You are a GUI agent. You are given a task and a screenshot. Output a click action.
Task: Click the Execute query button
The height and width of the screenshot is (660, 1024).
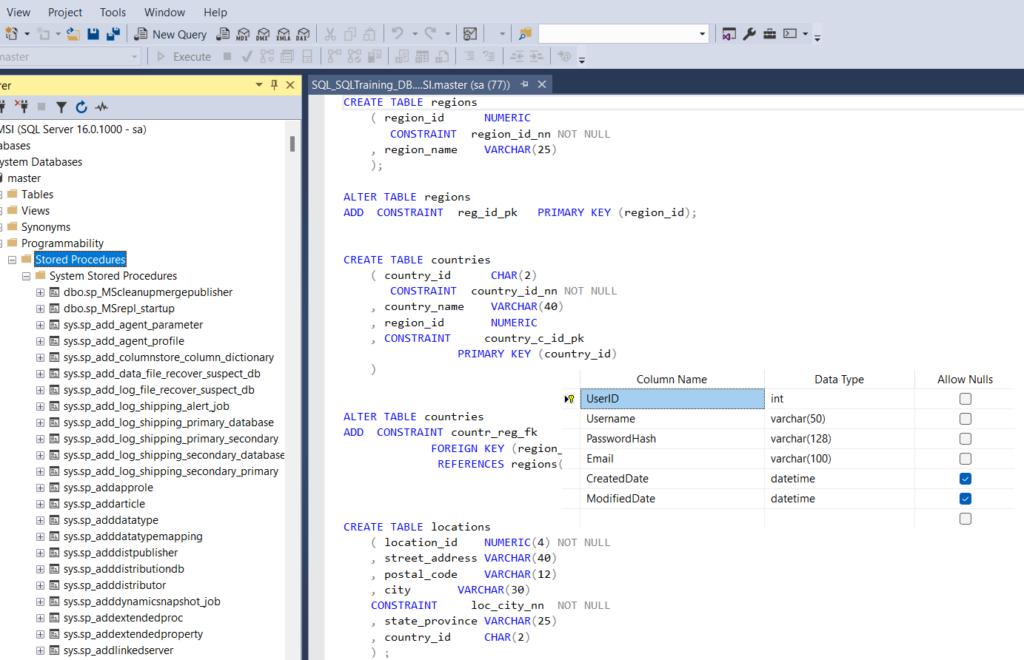[183, 57]
